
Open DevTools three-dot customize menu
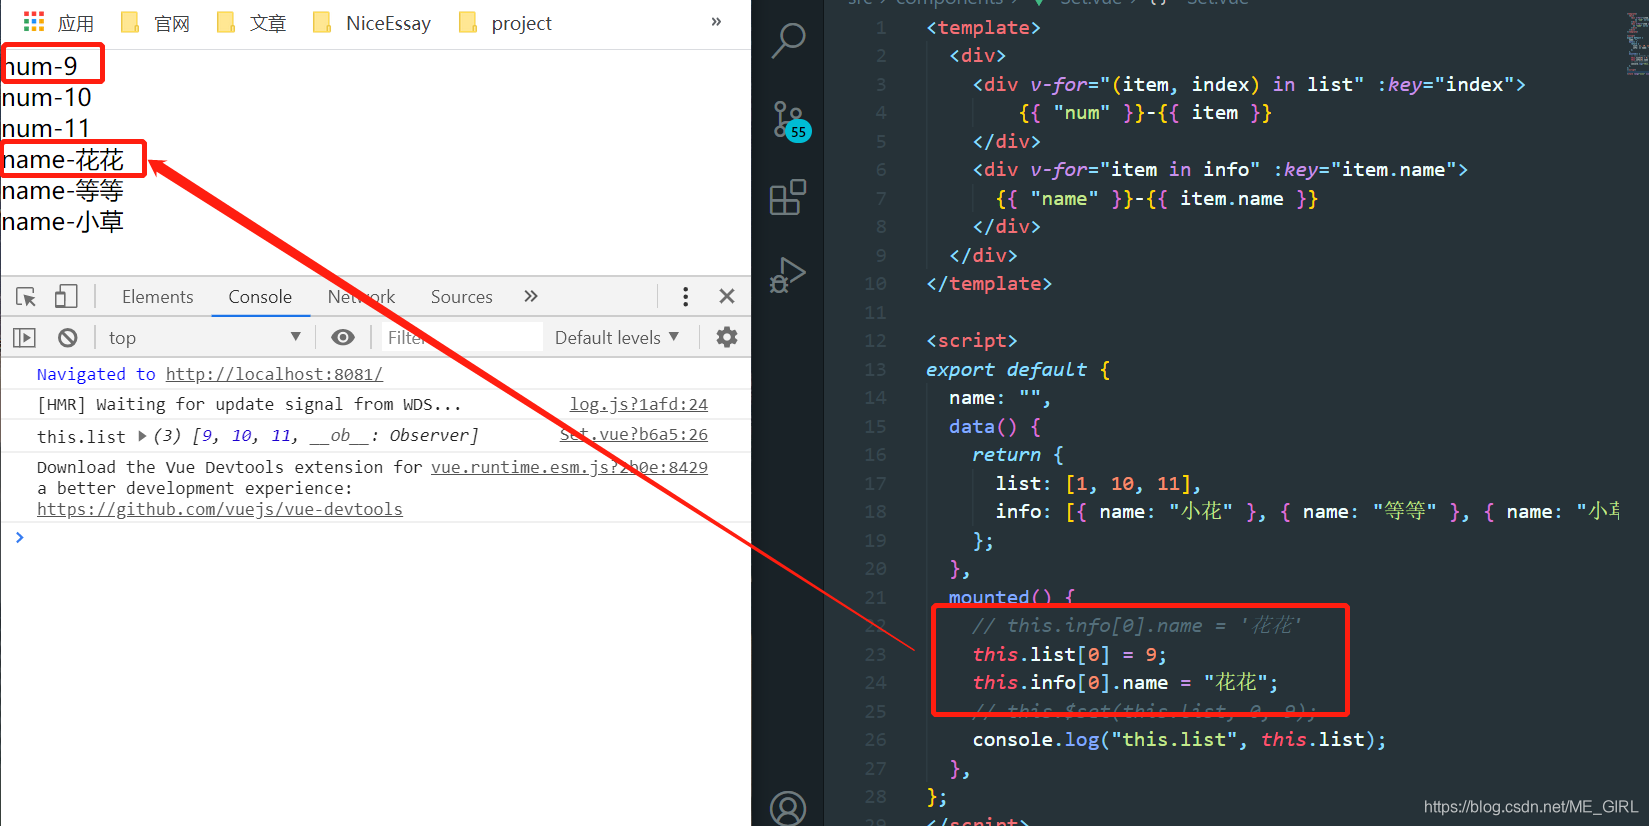(685, 297)
